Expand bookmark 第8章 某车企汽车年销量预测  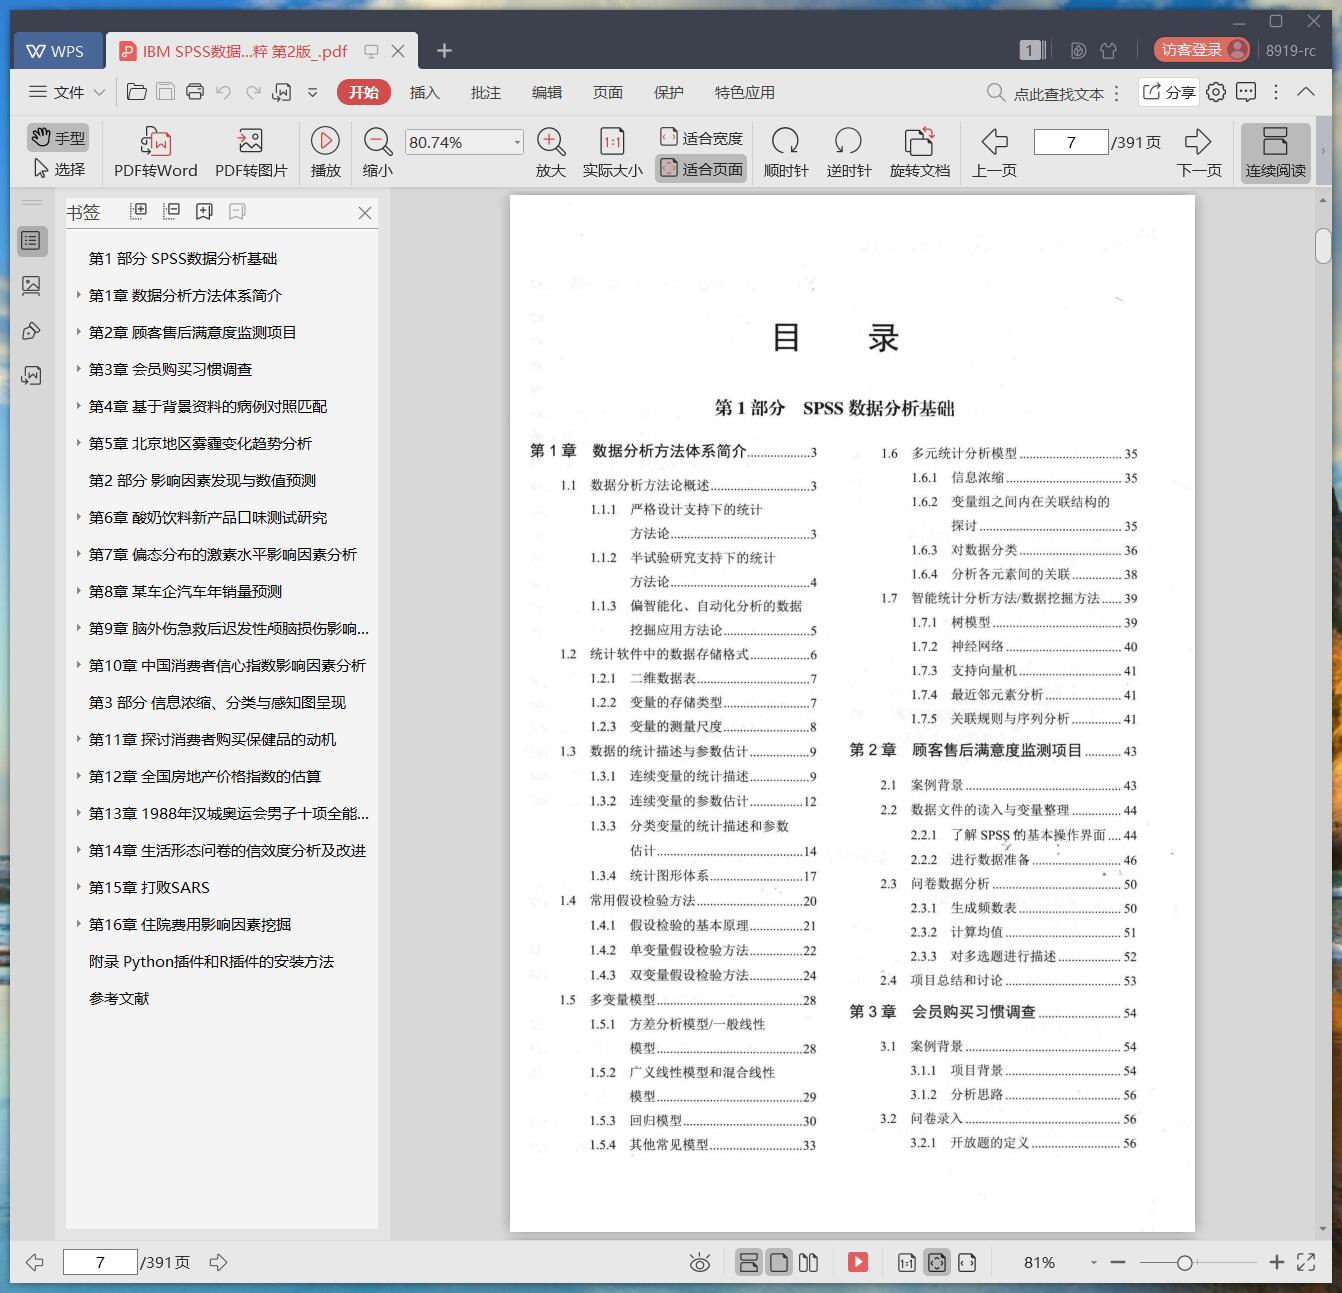(79, 591)
